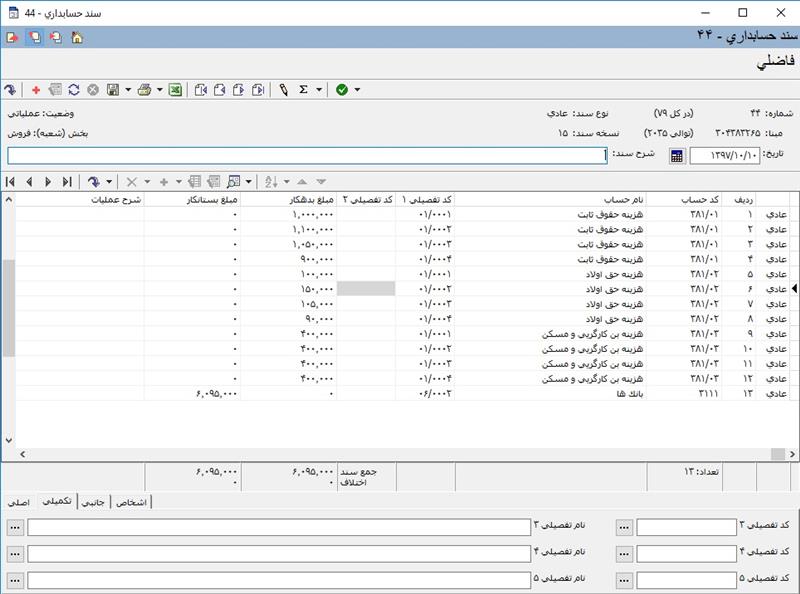Expand the green checkmark confirm dropdown arrow
The width and height of the screenshot is (800, 594).
[x=357, y=90]
